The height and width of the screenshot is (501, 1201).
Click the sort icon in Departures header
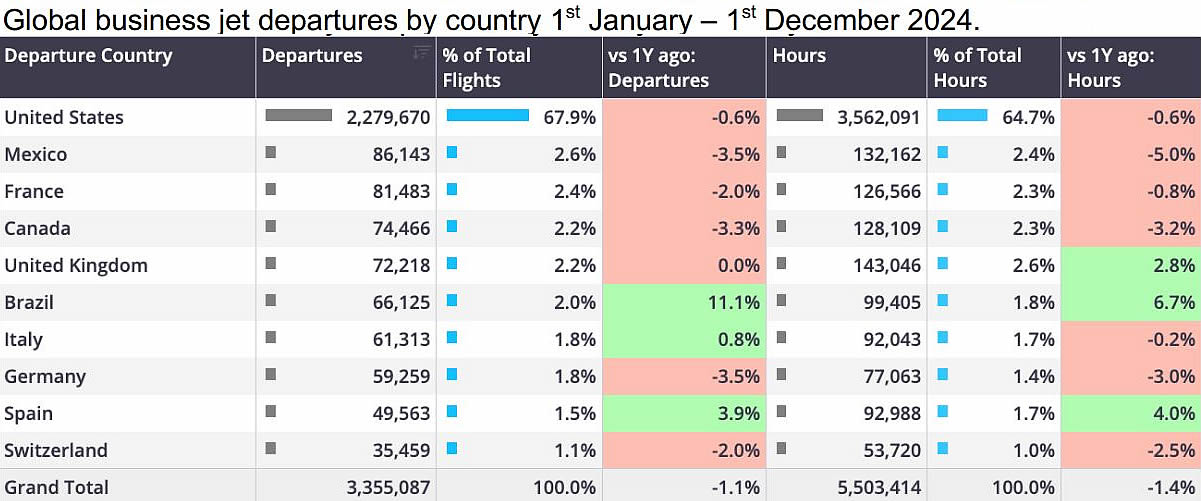pyautogui.click(x=421, y=53)
